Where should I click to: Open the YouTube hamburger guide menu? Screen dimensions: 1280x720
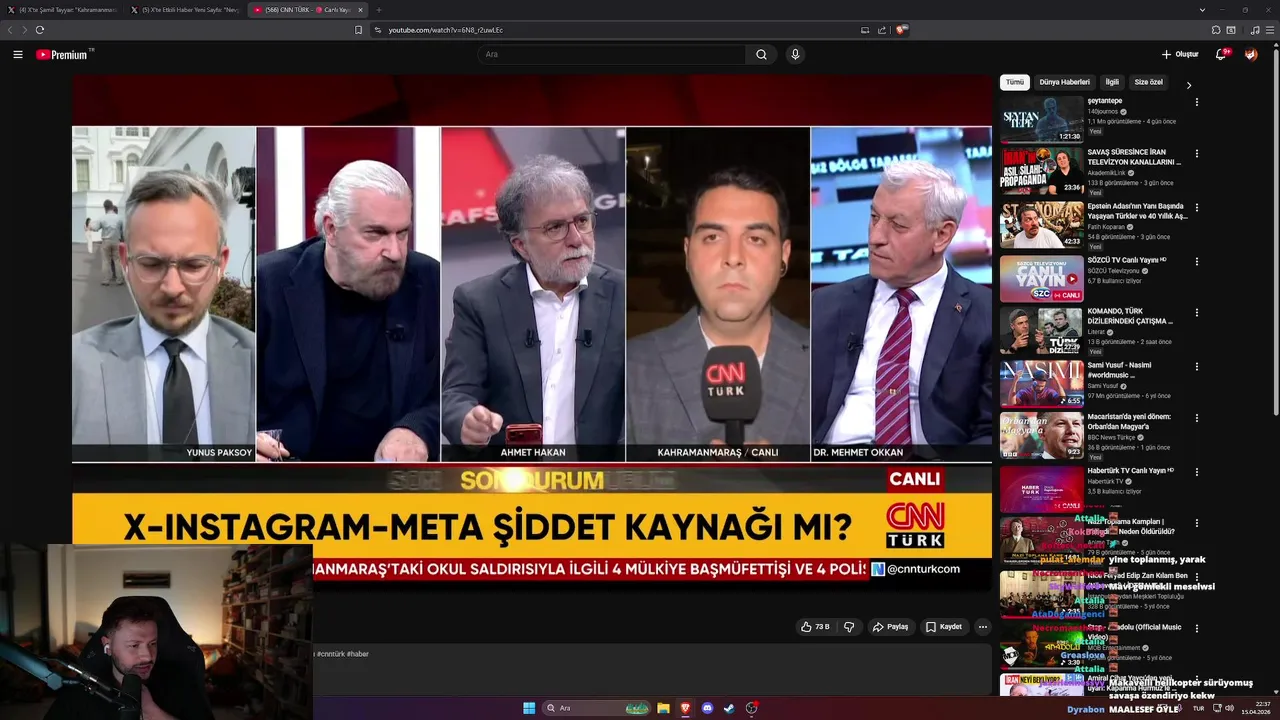(18, 54)
